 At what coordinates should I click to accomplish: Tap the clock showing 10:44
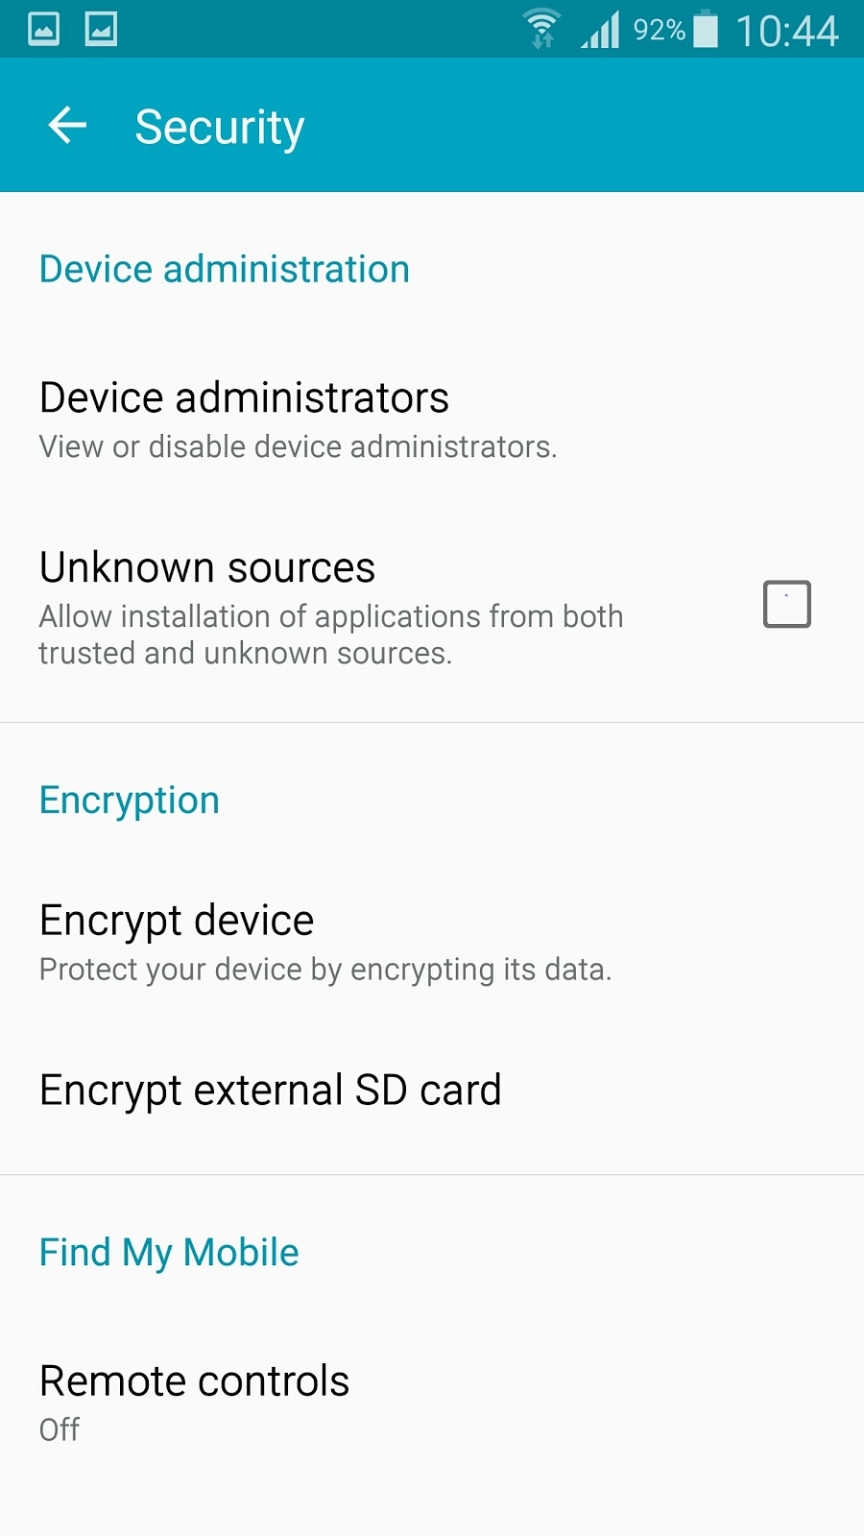pos(787,31)
